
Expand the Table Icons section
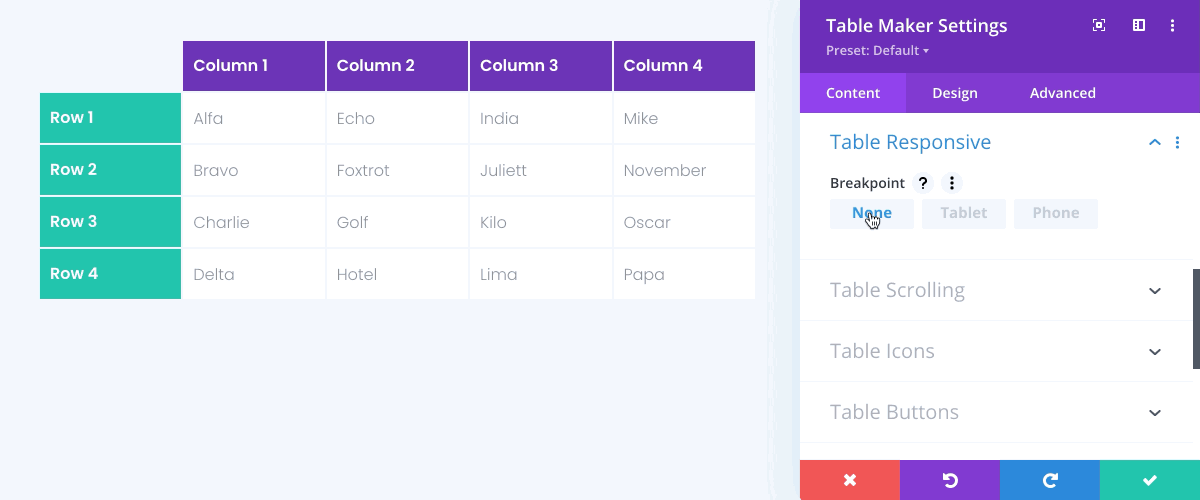(1155, 352)
